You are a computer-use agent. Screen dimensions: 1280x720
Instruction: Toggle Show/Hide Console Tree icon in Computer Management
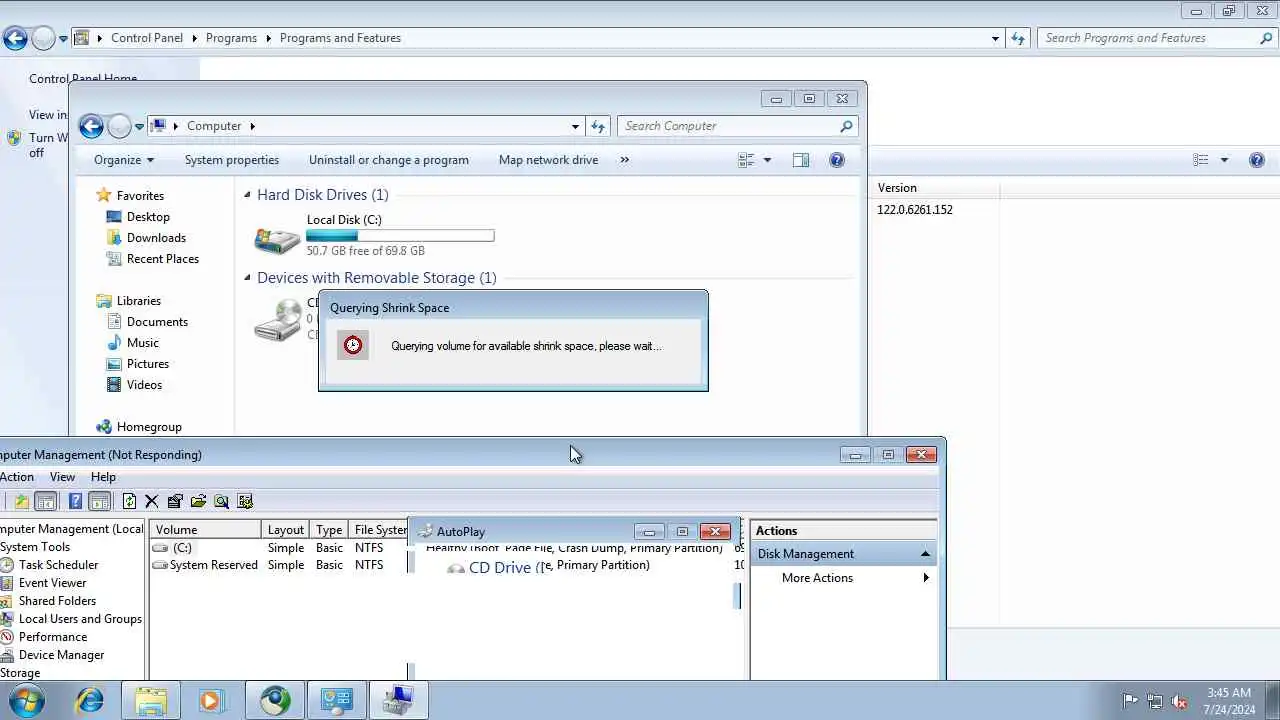tap(45, 501)
